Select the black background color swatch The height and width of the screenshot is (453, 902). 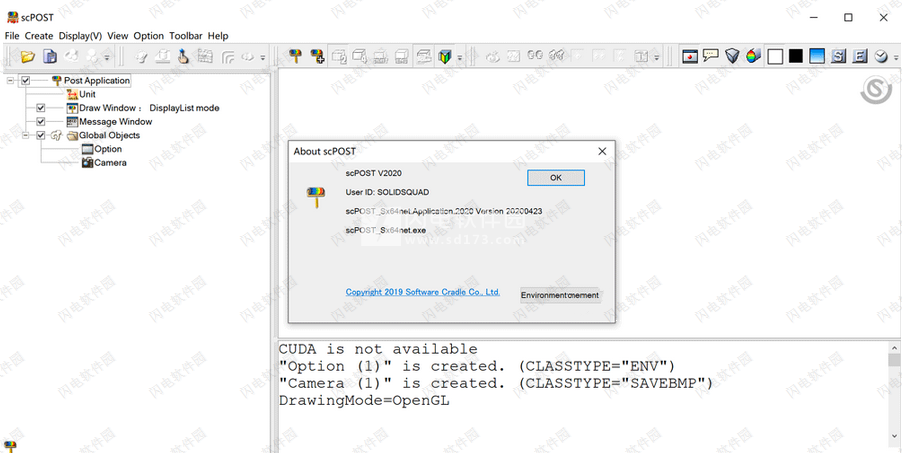pos(796,56)
